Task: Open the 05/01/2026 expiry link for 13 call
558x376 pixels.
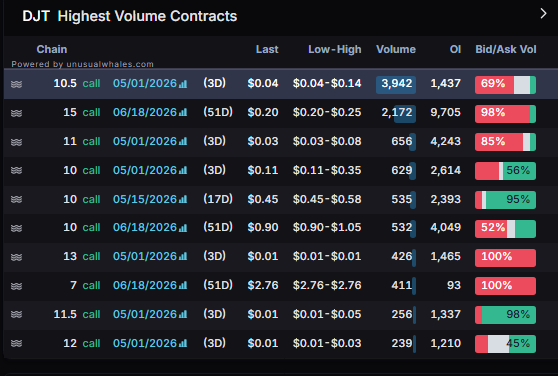Action: tap(145, 256)
